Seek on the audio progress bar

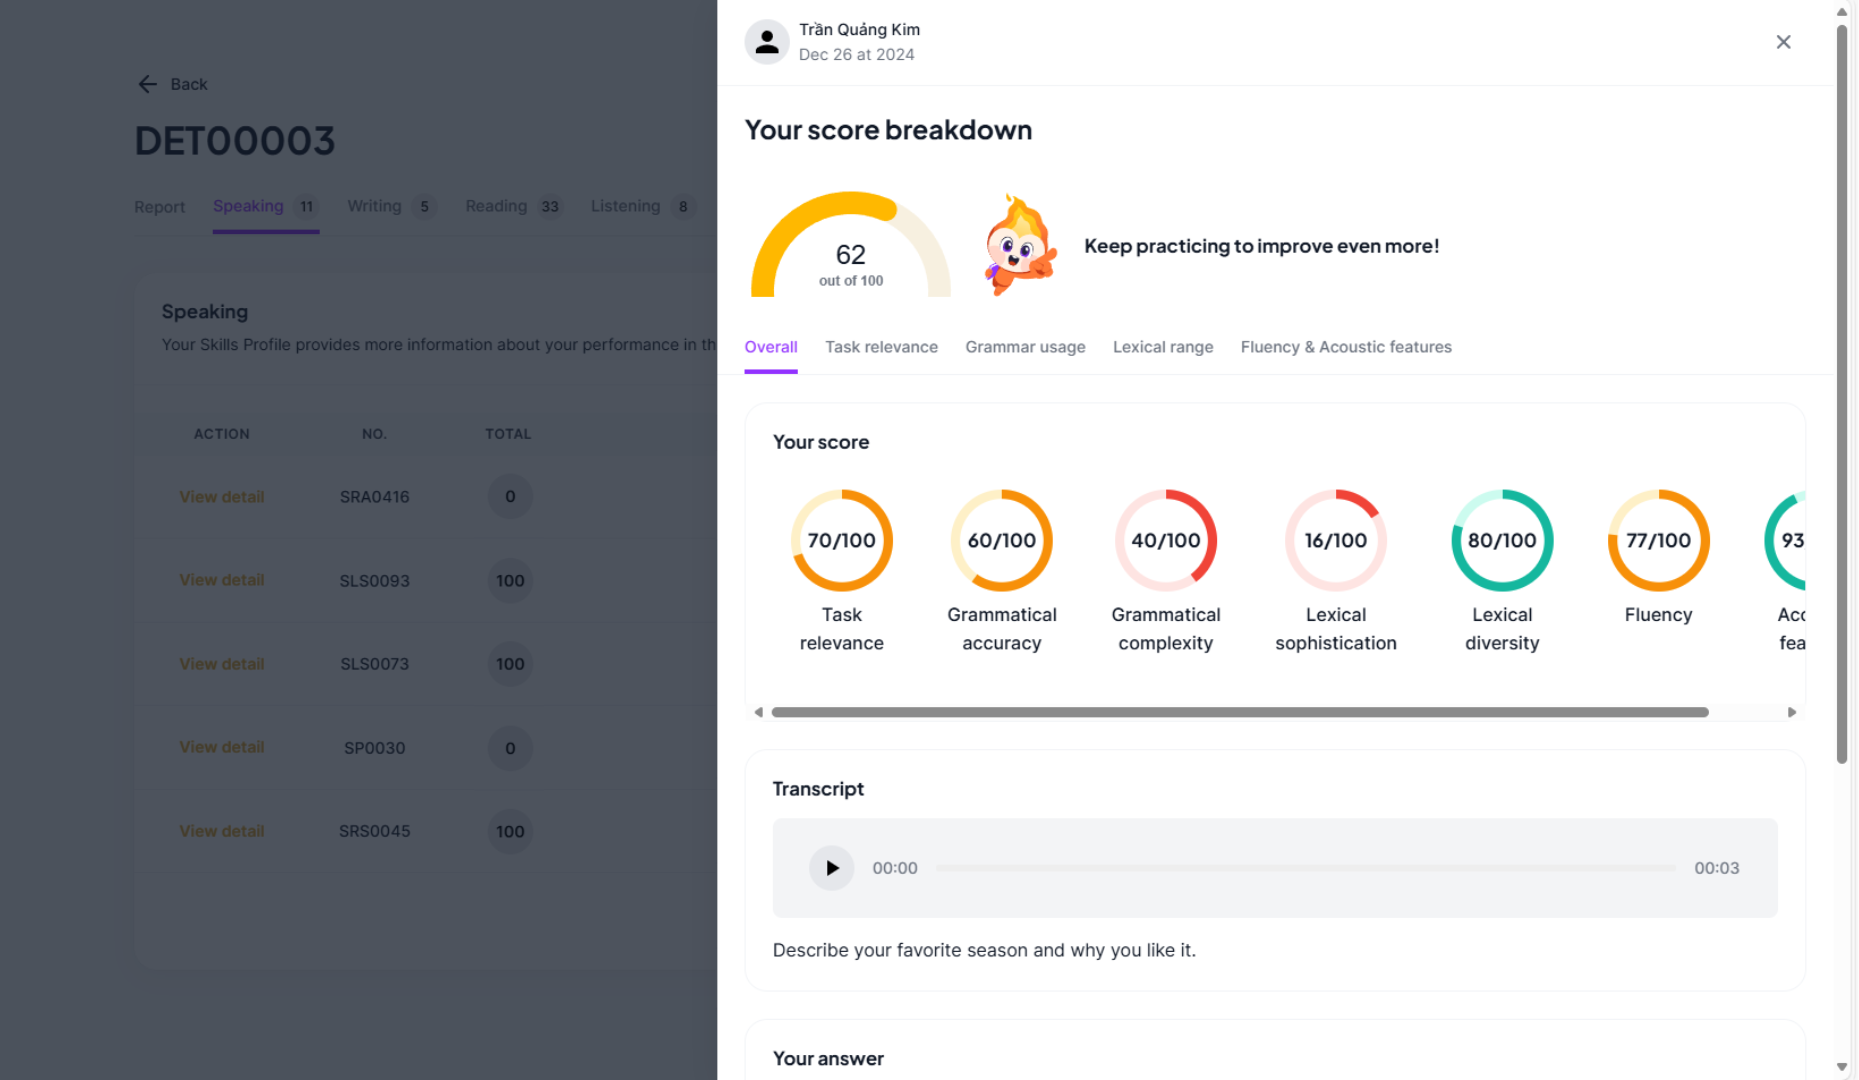[1305, 868]
